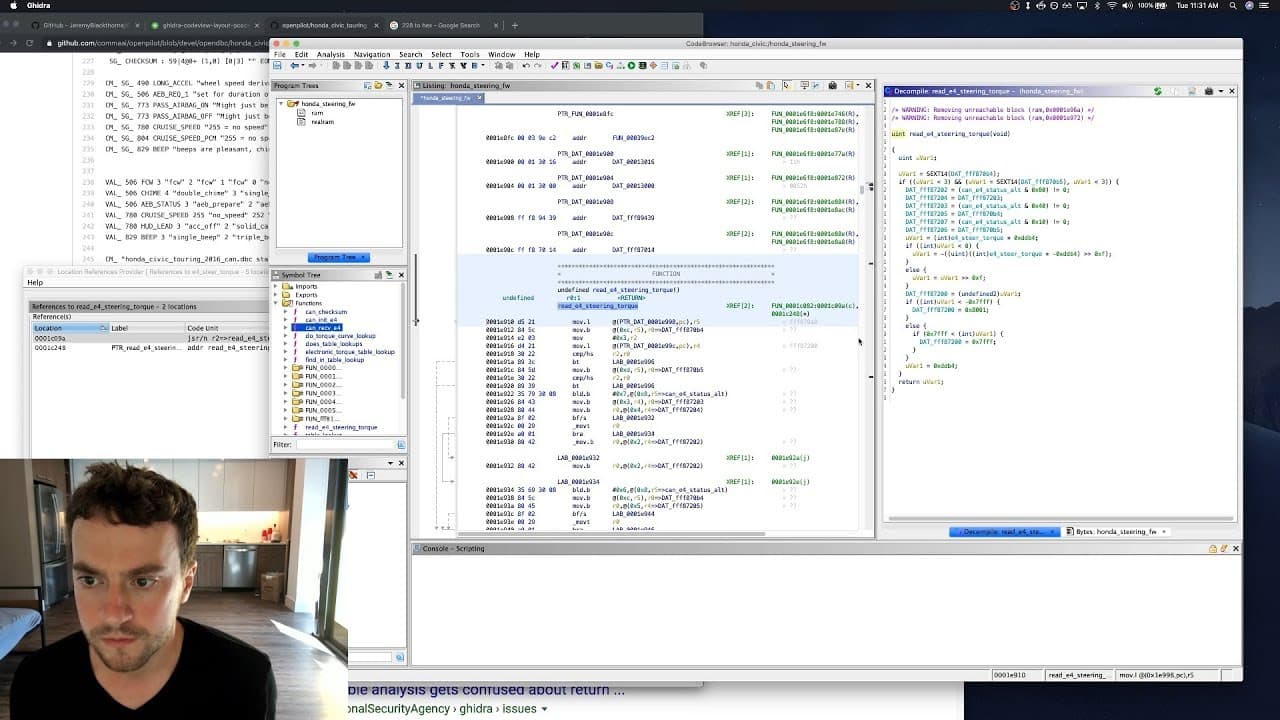Image resolution: width=1280 pixels, height=720 pixels.
Task: Click the green re-decompile refresh icon
Action: coord(1157,91)
